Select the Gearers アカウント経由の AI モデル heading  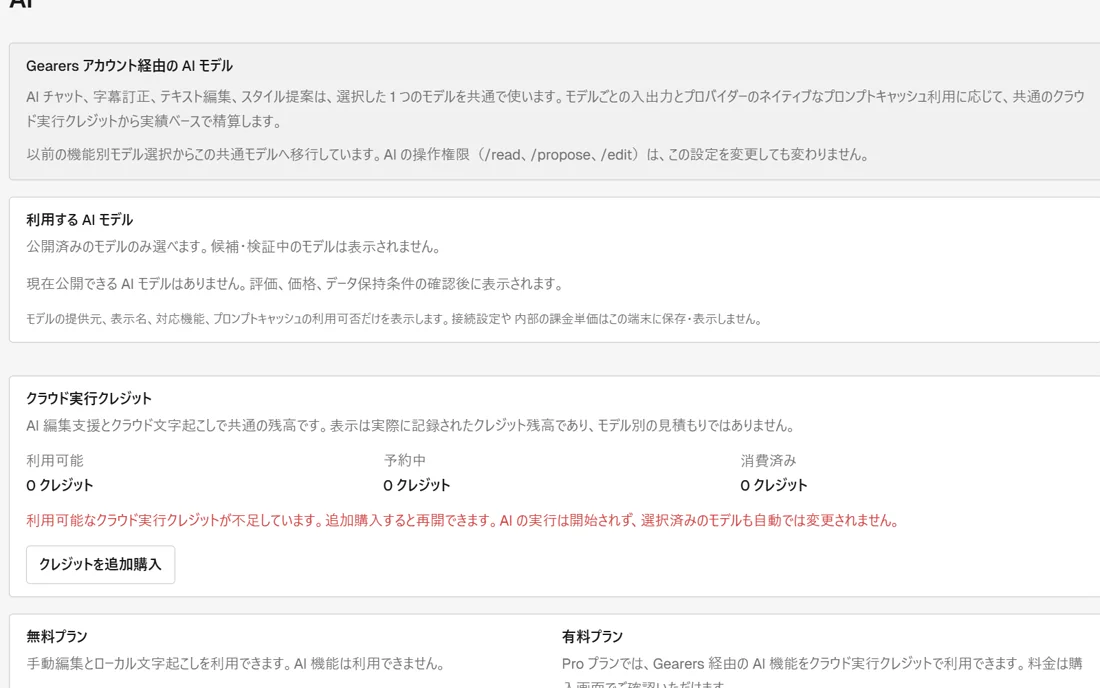pyautogui.click(x=129, y=66)
